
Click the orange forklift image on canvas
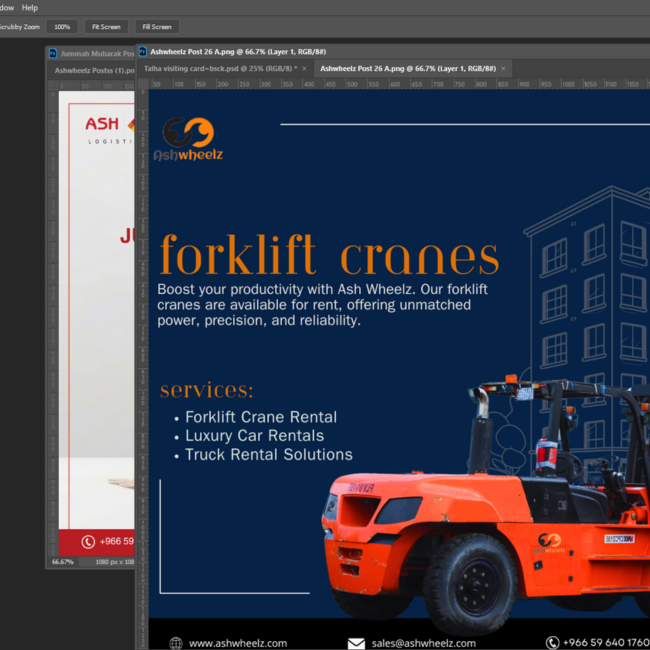[486, 506]
